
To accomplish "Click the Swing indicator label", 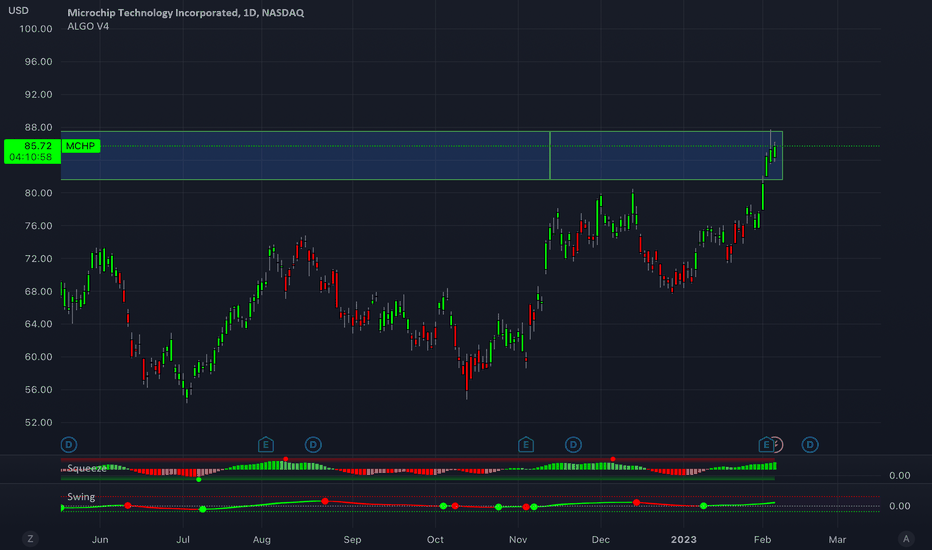I will coord(81,496).
